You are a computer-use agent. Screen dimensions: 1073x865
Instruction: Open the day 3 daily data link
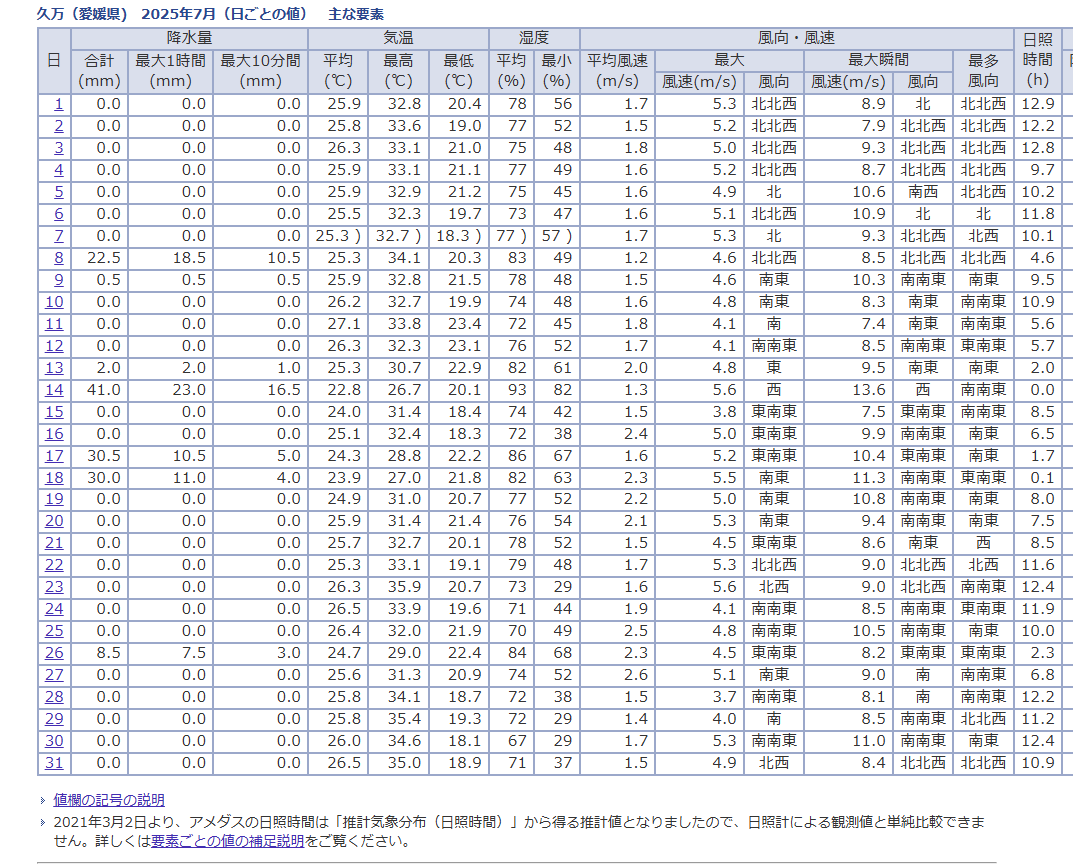tap(58, 148)
